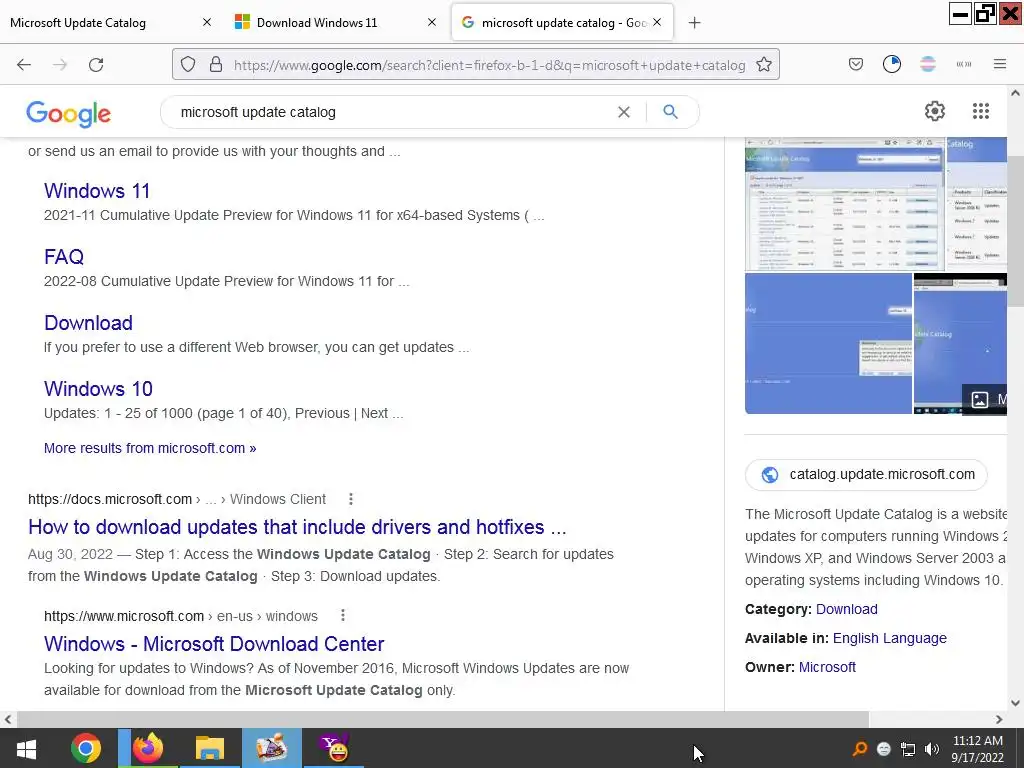Click the horizontal scrollbar thumb
This screenshot has width=1024, height=768.
(443, 719)
